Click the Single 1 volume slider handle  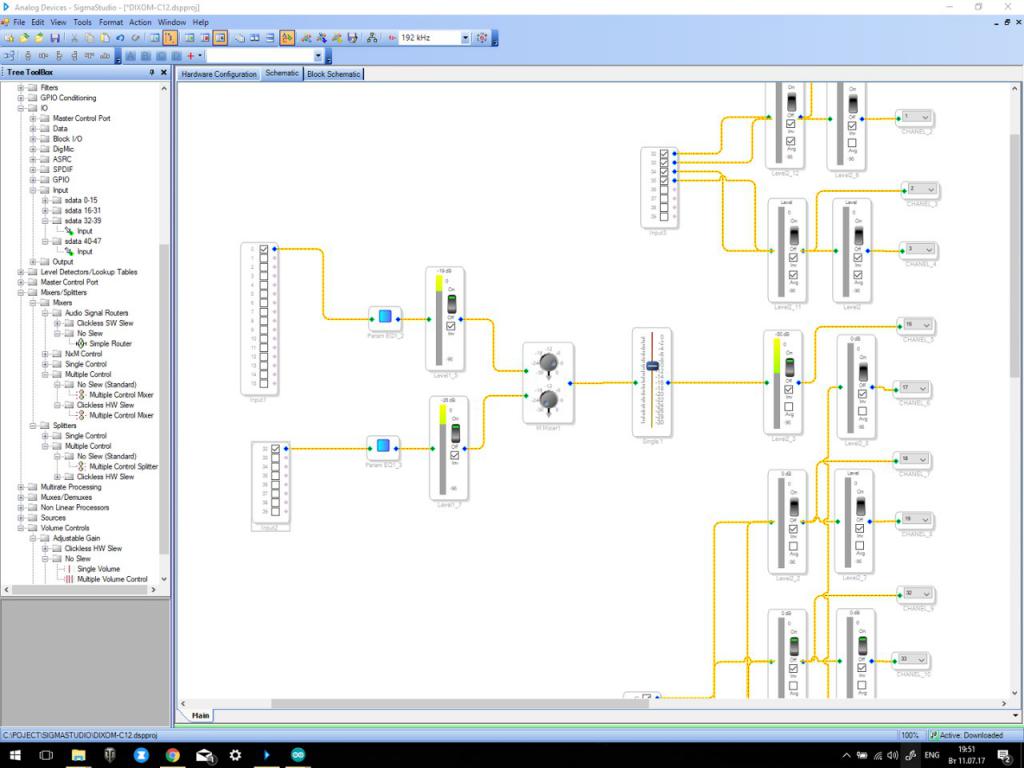point(652,366)
